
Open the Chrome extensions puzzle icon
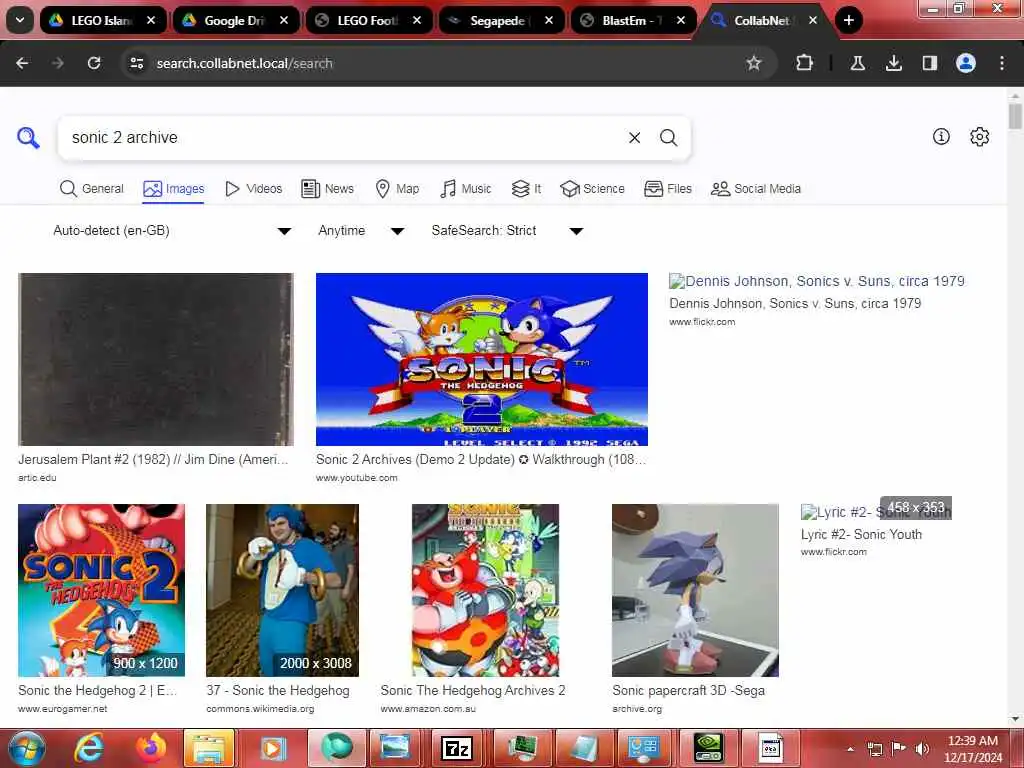pyautogui.click(x=805, y=63)
